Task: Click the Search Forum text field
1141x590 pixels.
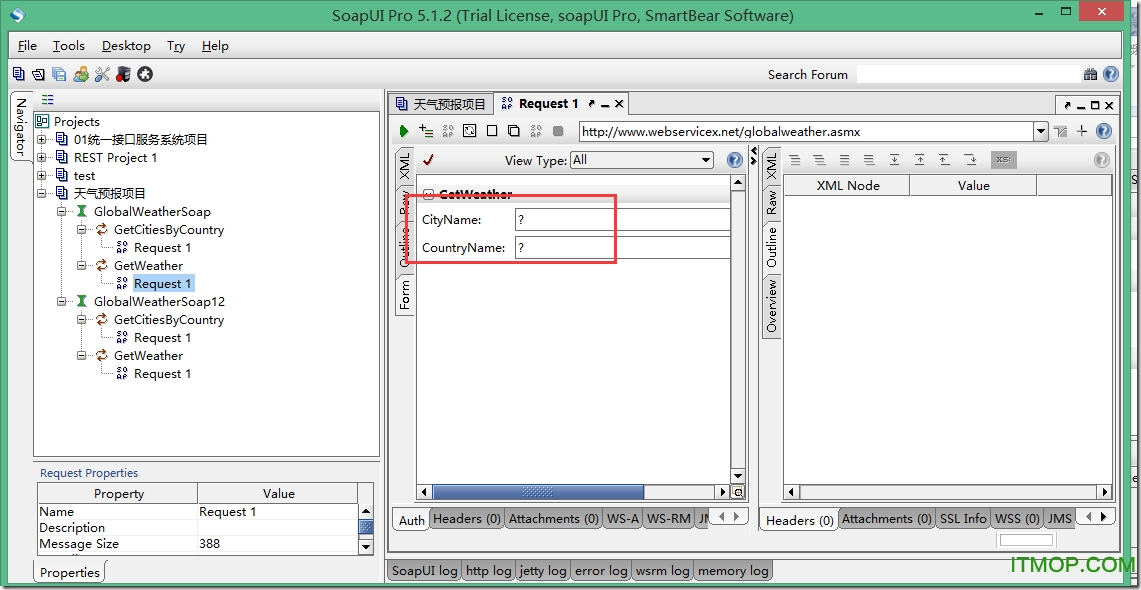Action: click(x=969, y=74)
